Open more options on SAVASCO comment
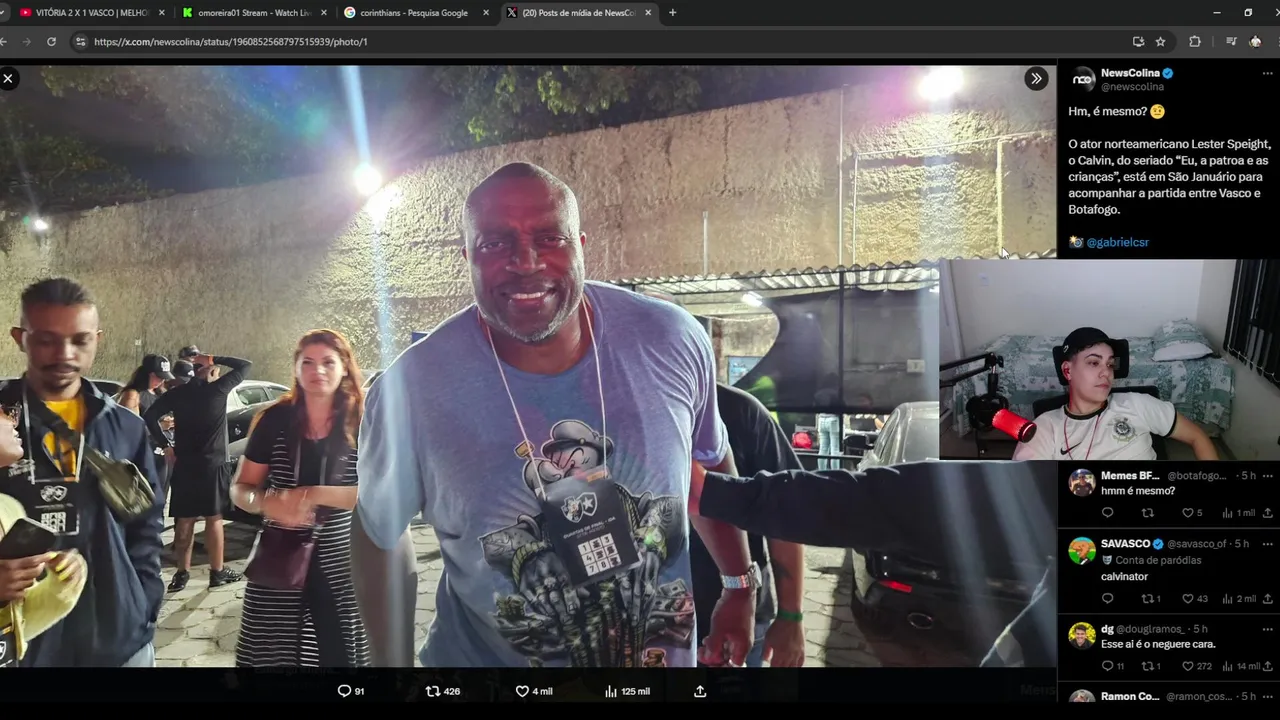 pyautogui.click(x=1267, y=544)
